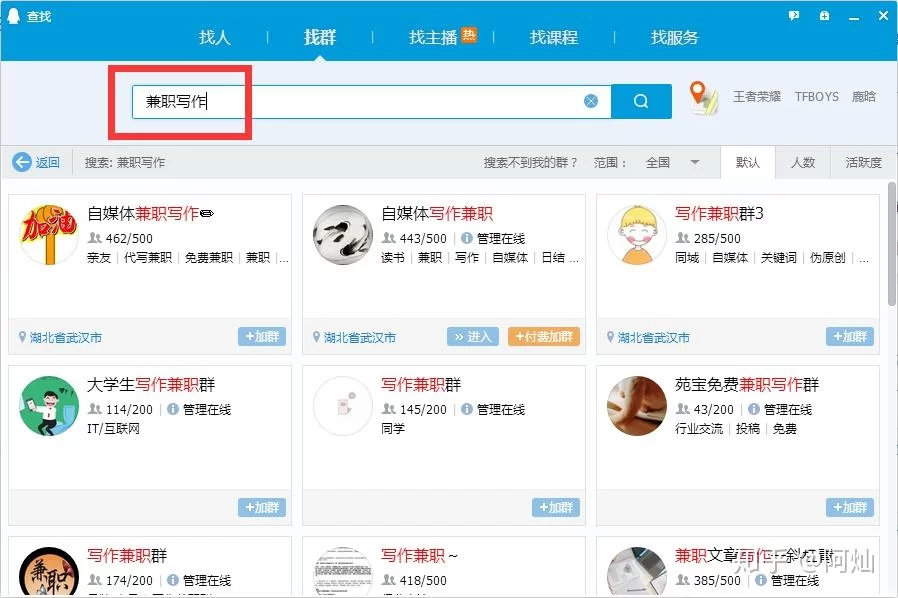
Task: Select the magnifier search icon
Action: tap(641, 101)
